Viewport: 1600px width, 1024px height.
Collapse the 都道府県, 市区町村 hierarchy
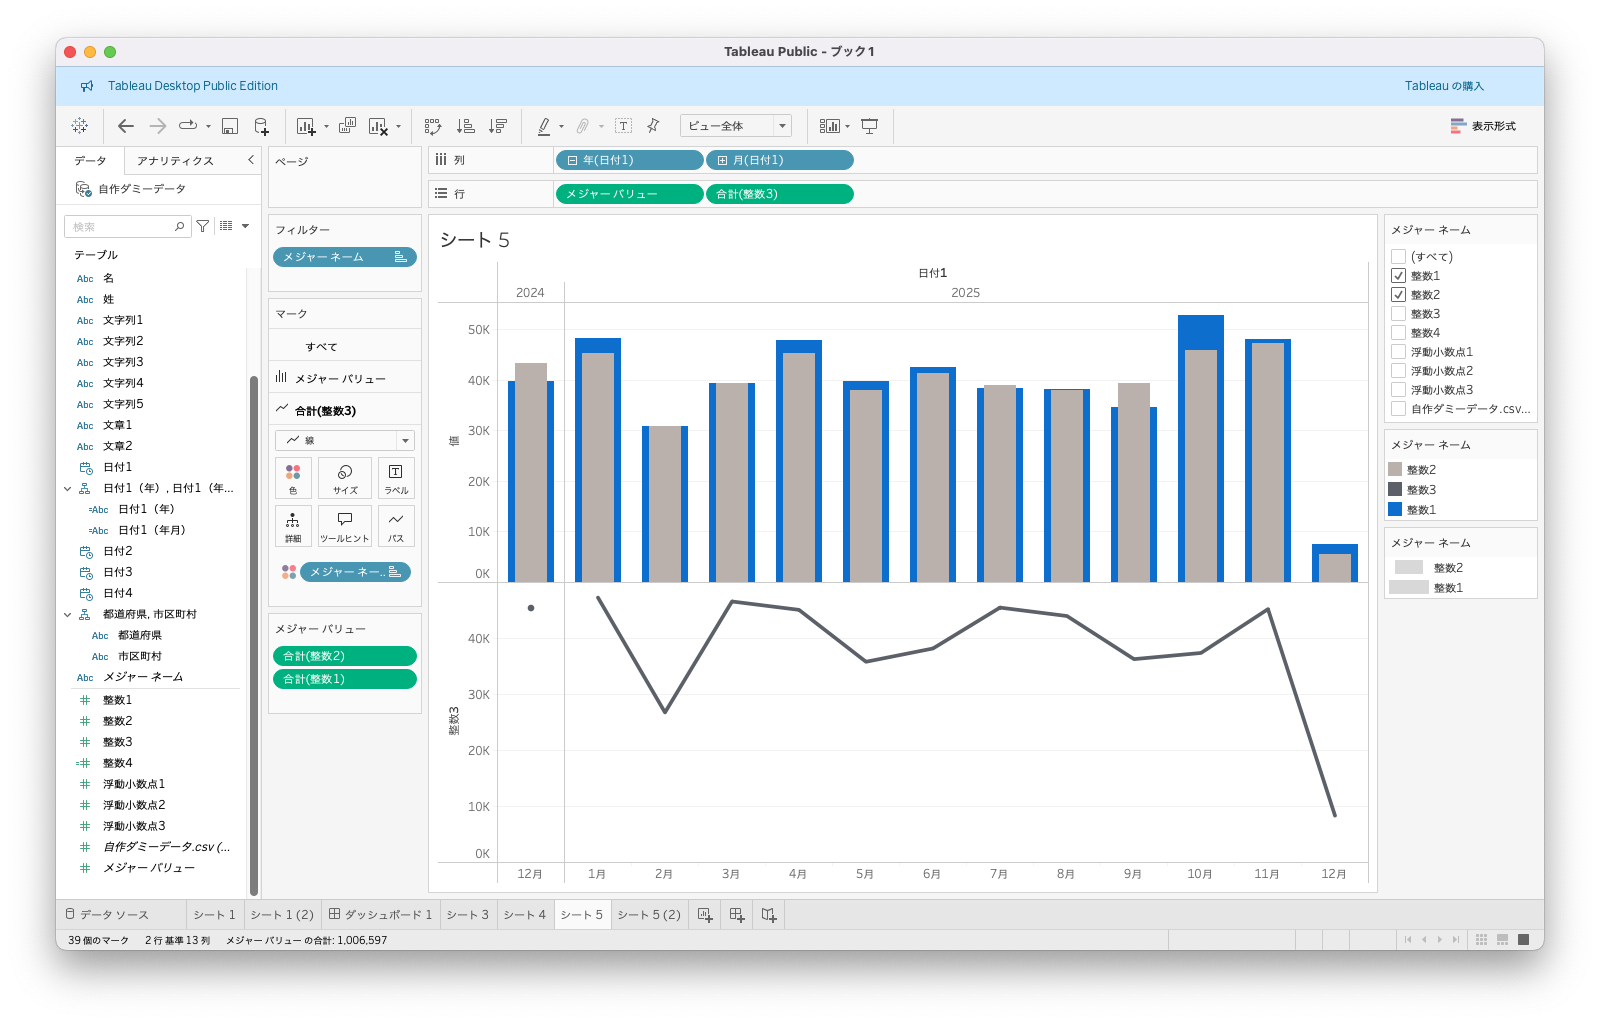pos(68,615)
